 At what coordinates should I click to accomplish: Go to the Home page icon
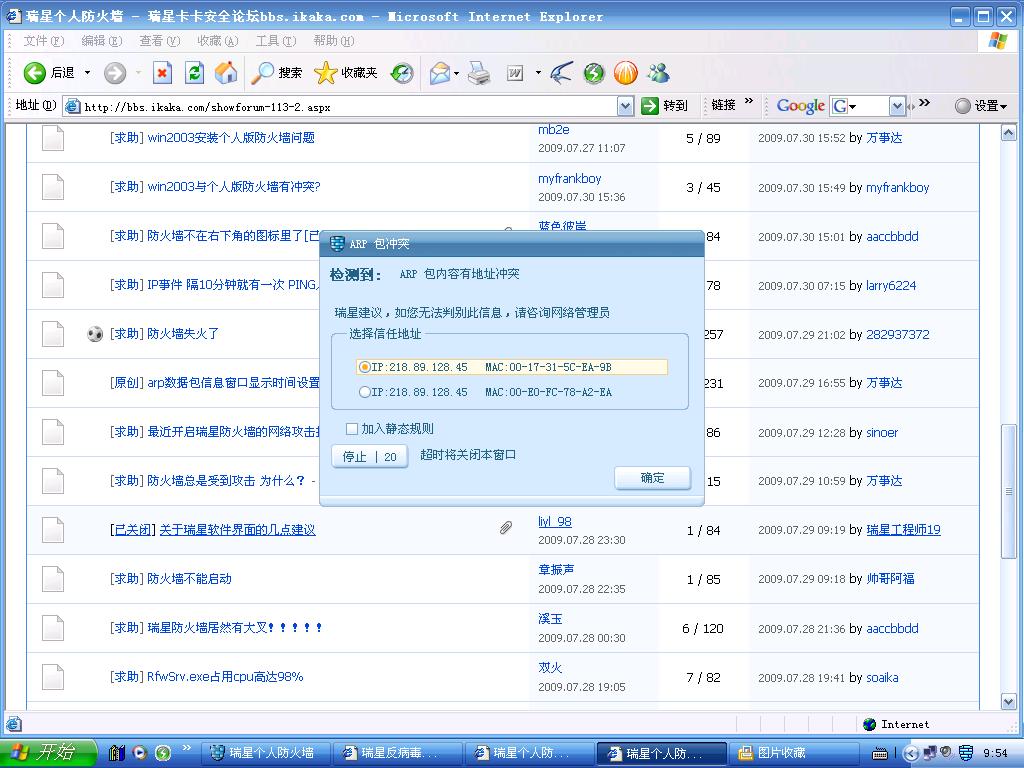(x=226, y=72)
